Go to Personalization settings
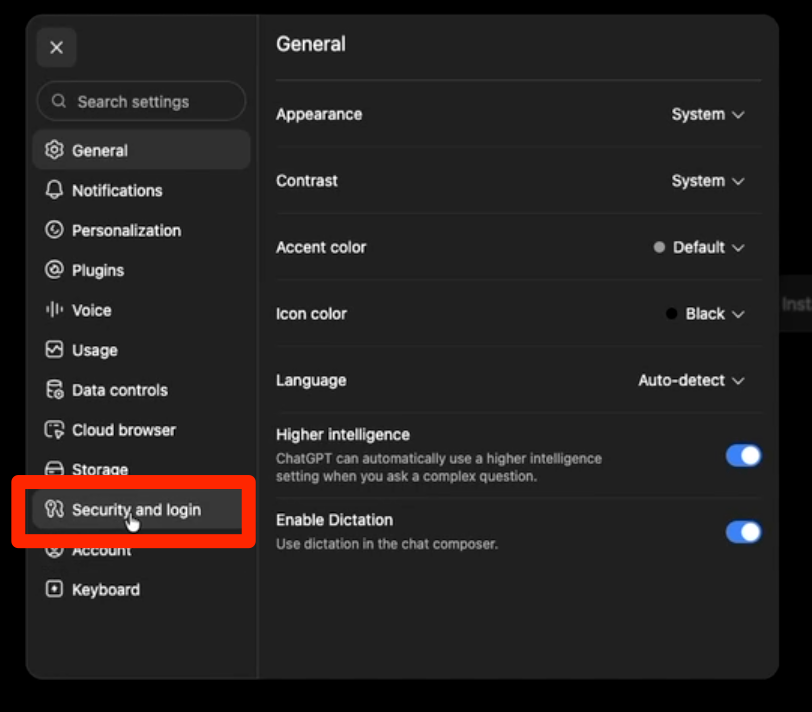Screen dimensions: 812x712 [x=141, y=230]
